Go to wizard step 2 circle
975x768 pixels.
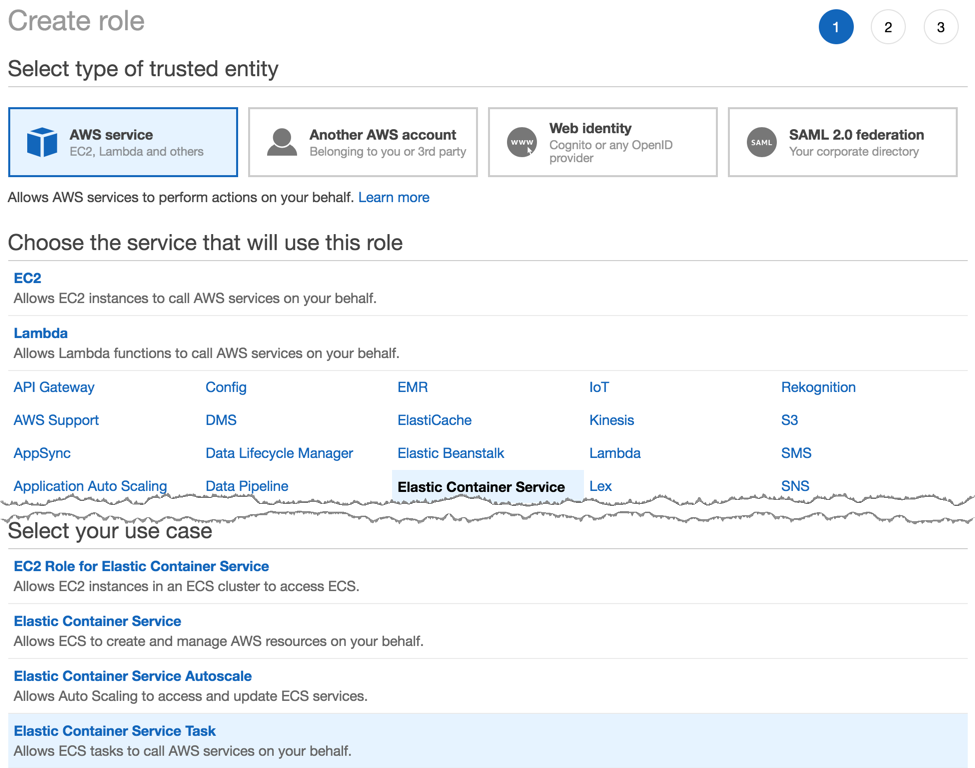(888, 27)
